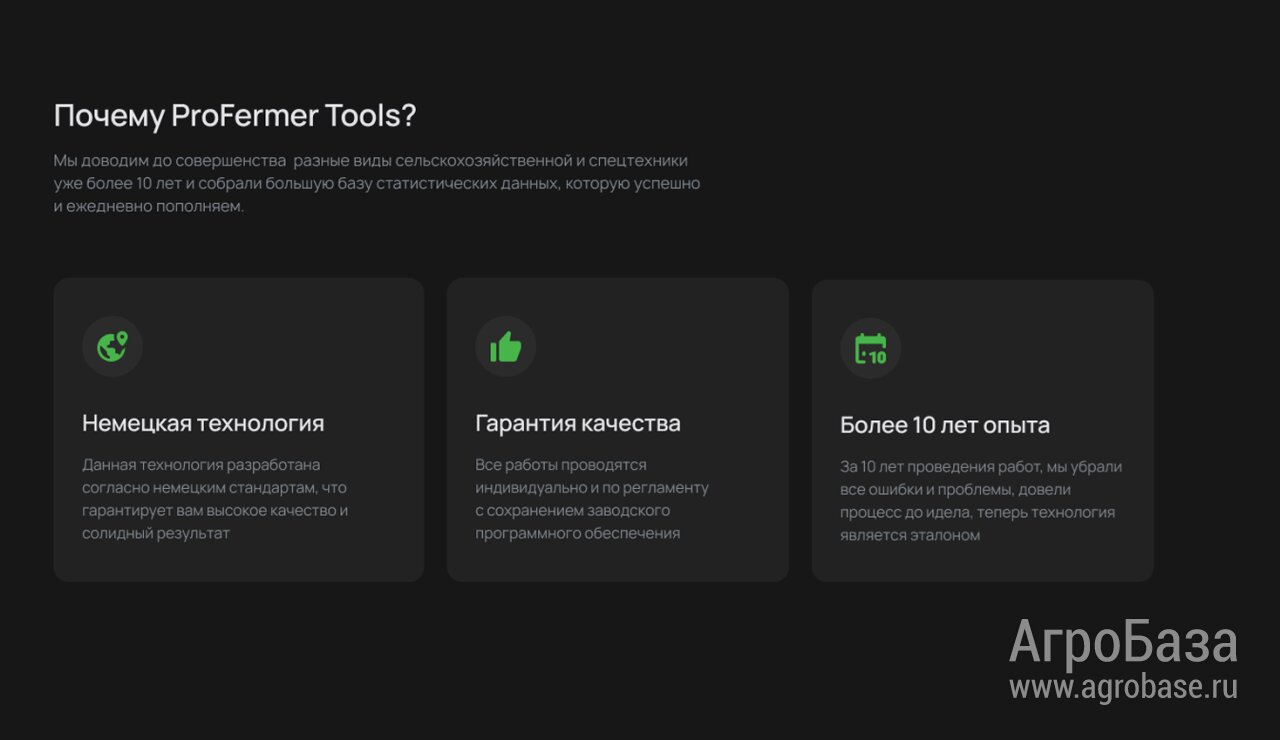This screenshot has height=740, width=1280.
Task: Click the description 'За 10 лет проведения работ'
Action: coord(981,501)
